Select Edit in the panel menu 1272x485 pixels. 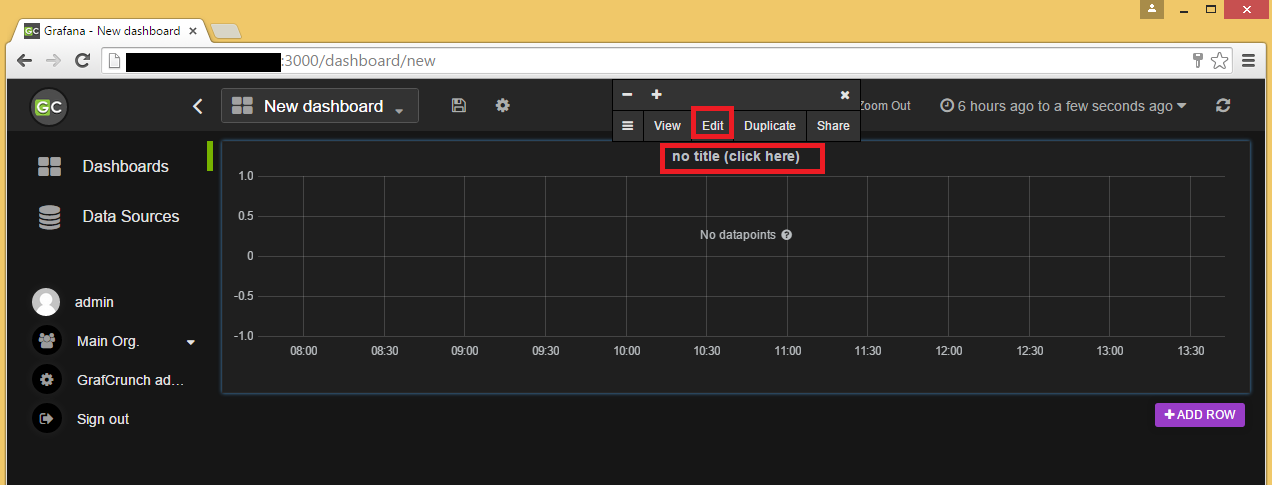tap(712, 126)
